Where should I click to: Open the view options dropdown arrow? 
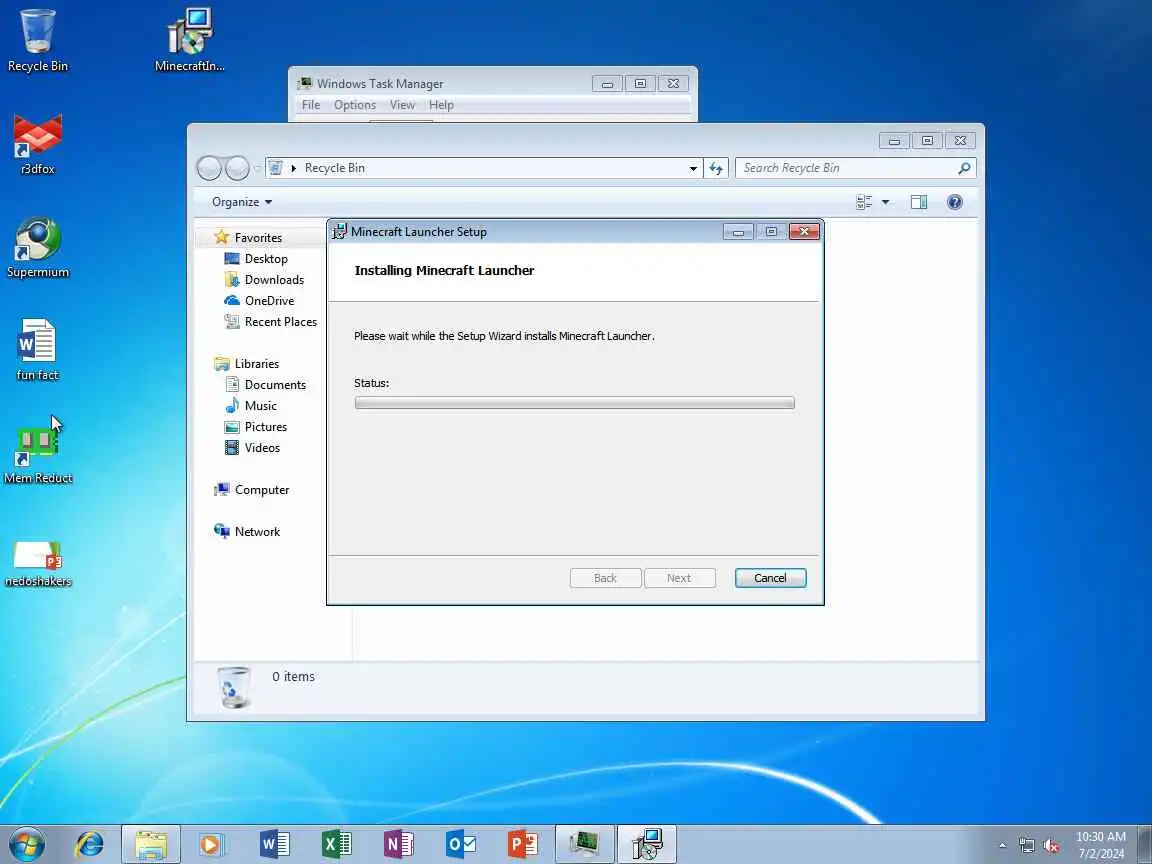[885, 202]
